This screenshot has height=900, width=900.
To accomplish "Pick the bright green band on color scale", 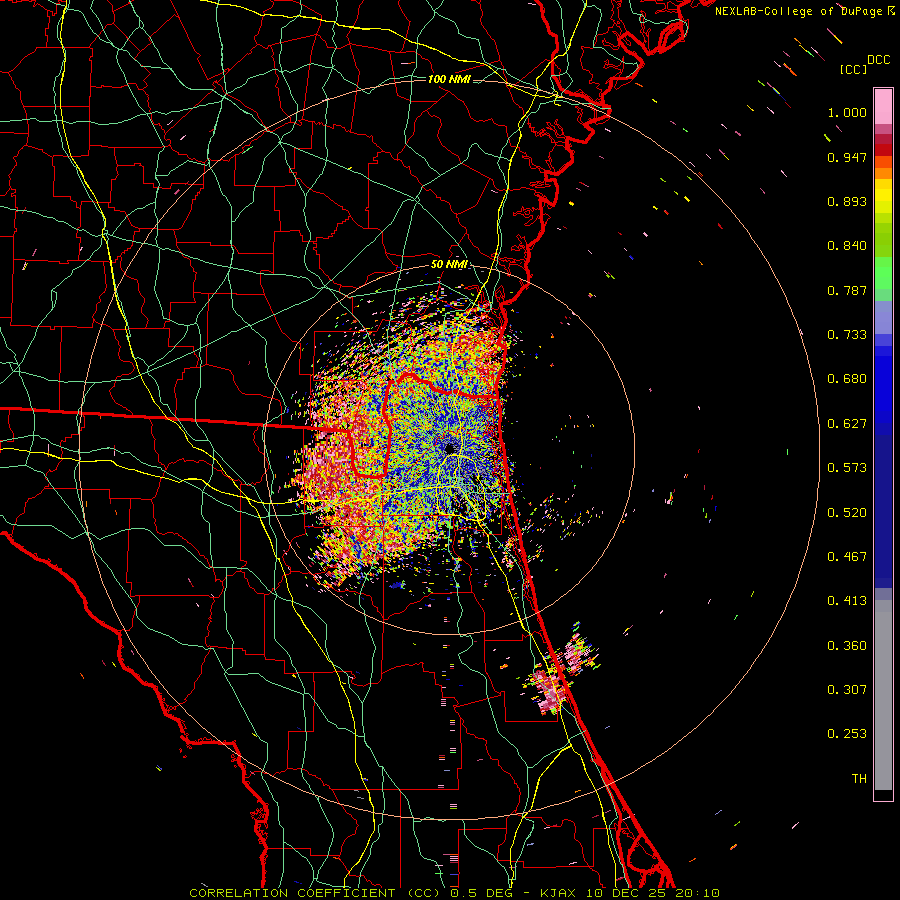I will point(883,273).
